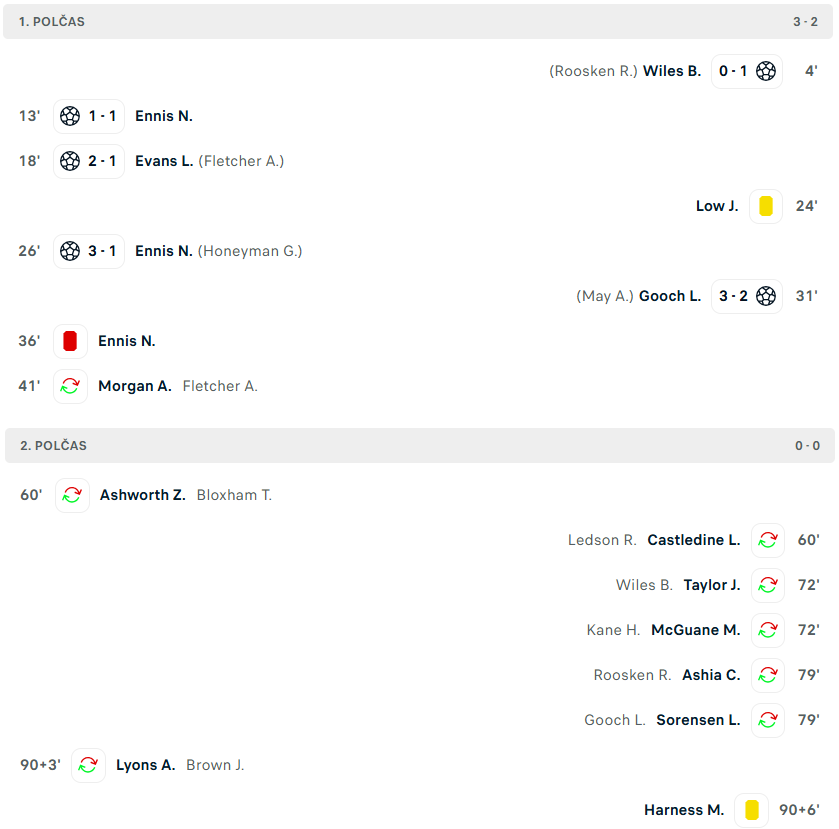Click the 1. POLČAS section header

tap(418, 21)
